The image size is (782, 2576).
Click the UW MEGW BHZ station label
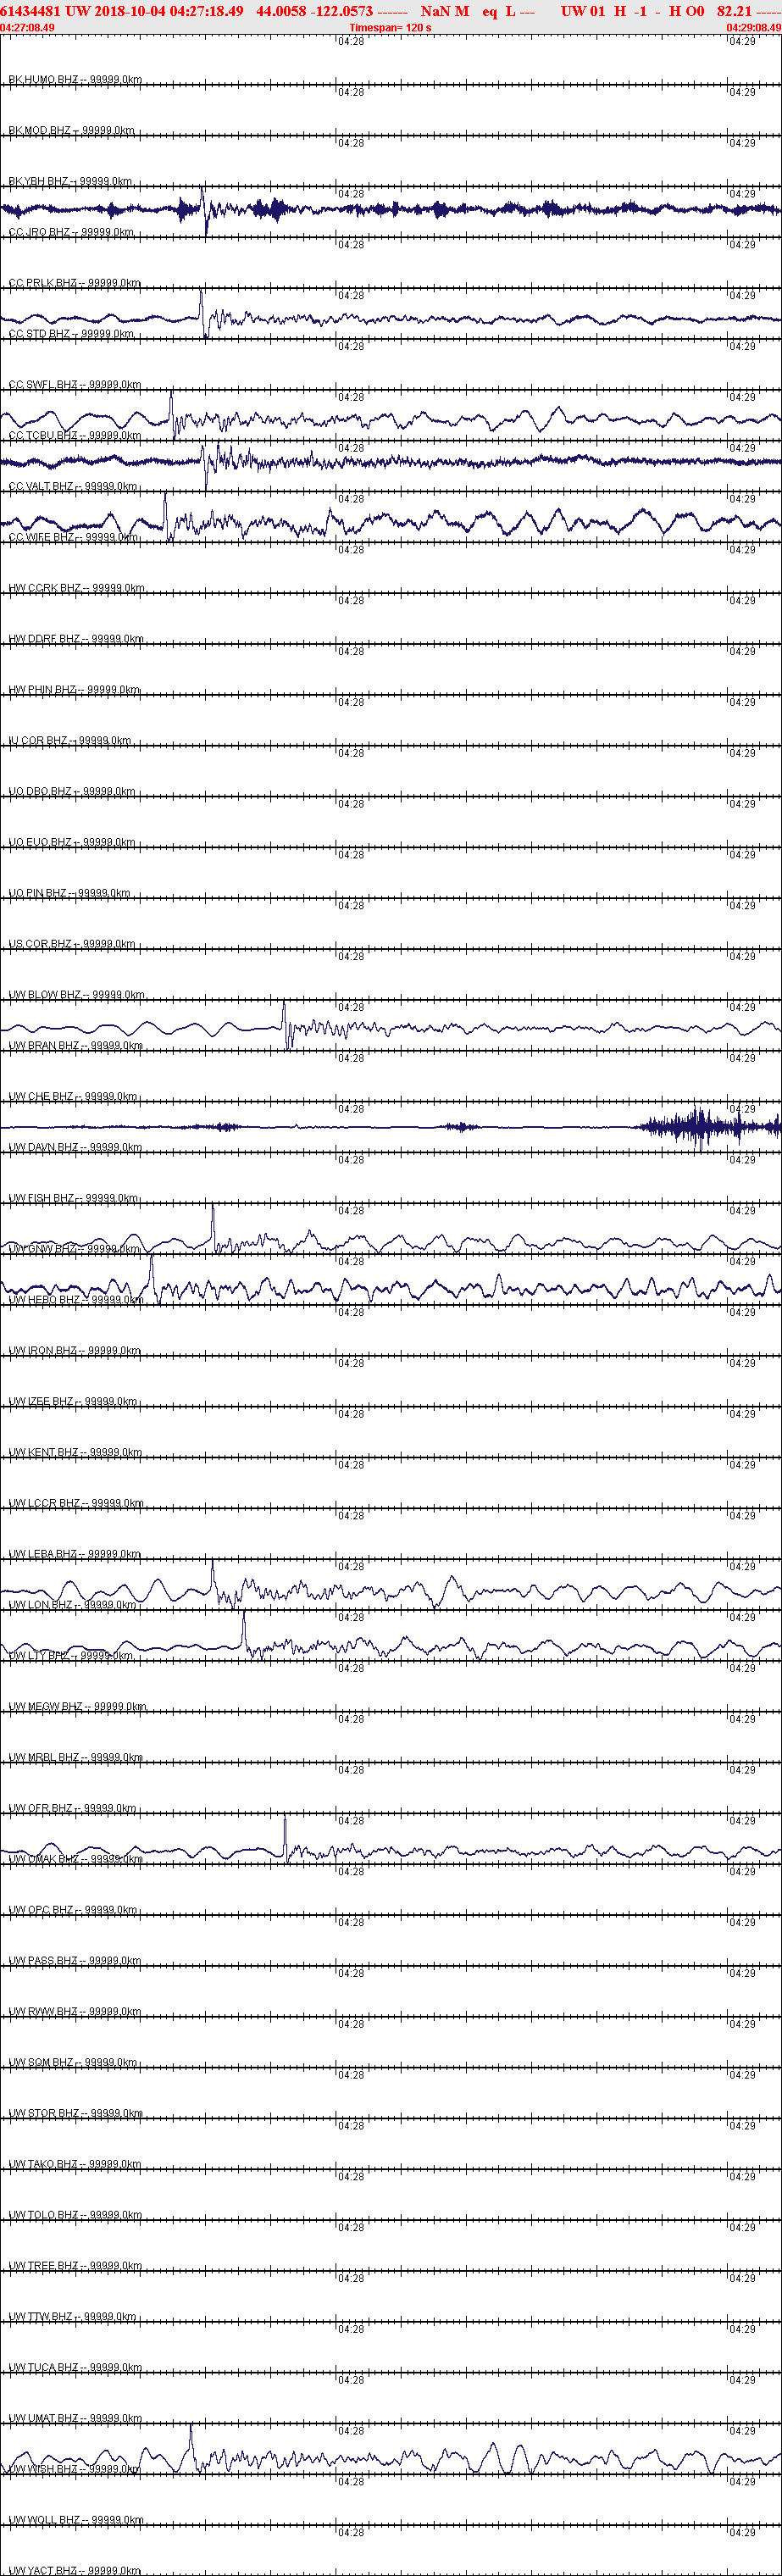(77, 1706)
